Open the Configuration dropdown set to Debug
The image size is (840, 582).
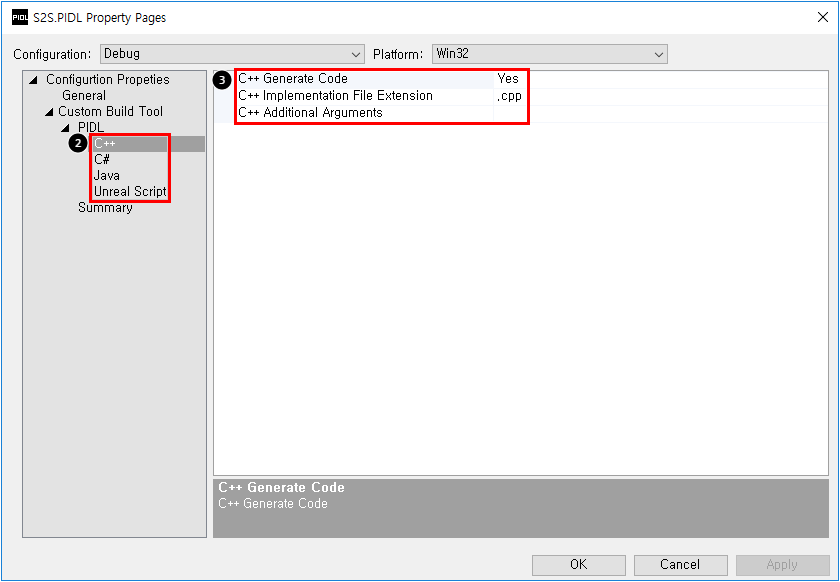tap(232, 54)
